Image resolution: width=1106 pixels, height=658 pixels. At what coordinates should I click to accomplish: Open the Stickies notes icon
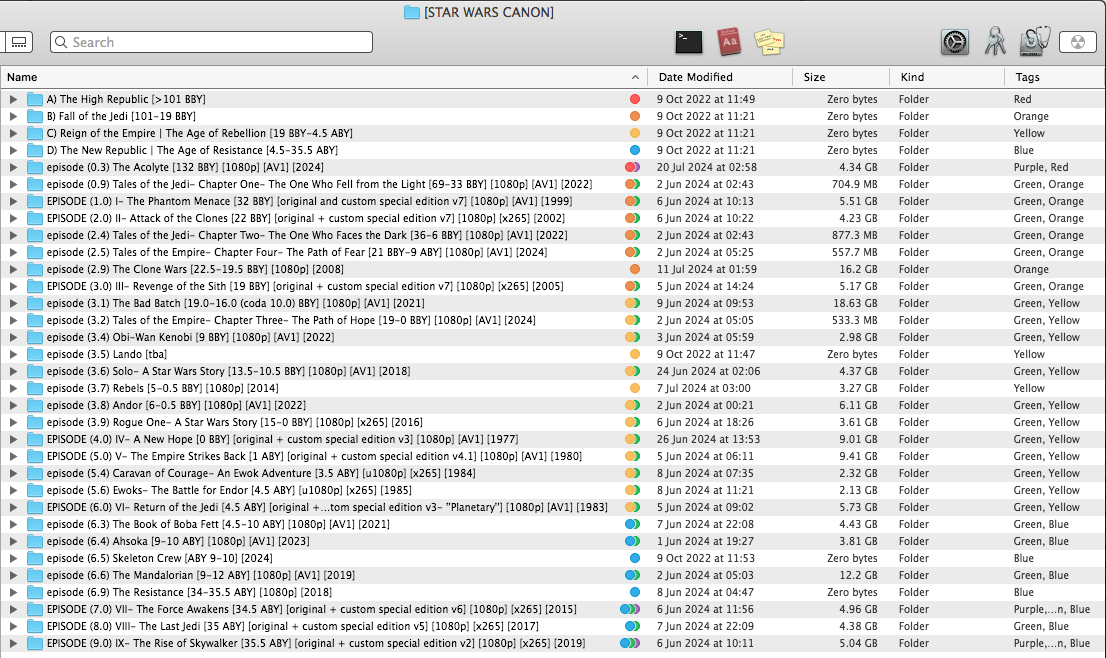769,42
